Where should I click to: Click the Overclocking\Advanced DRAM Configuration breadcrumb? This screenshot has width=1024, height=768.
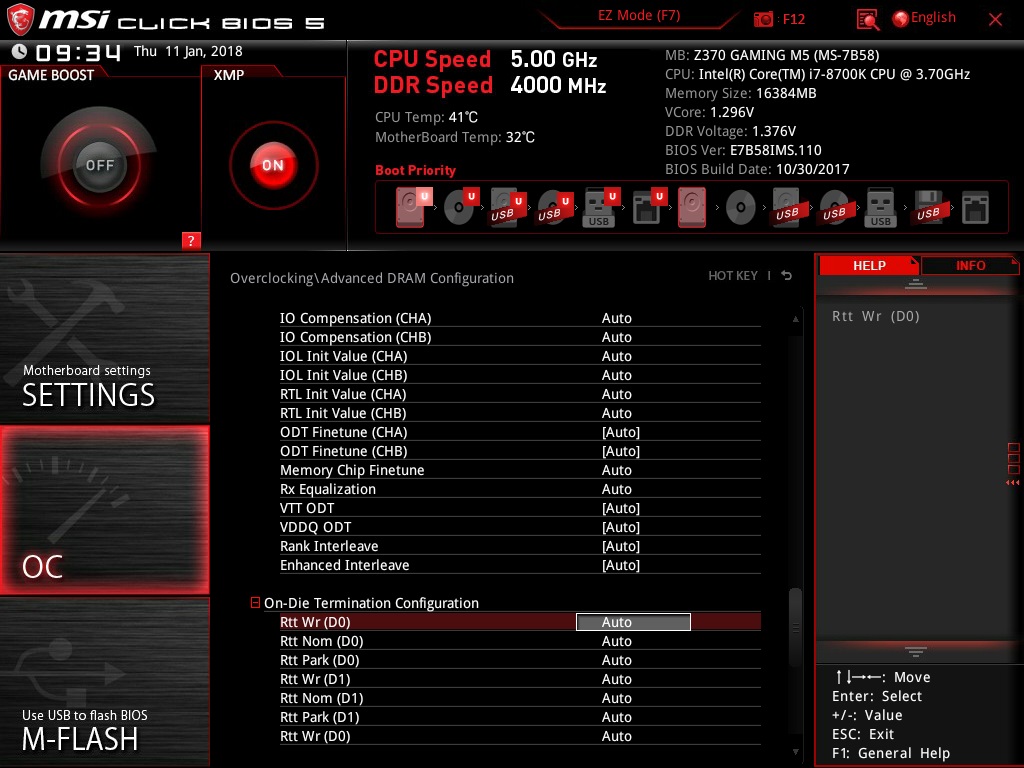(372, 278)
